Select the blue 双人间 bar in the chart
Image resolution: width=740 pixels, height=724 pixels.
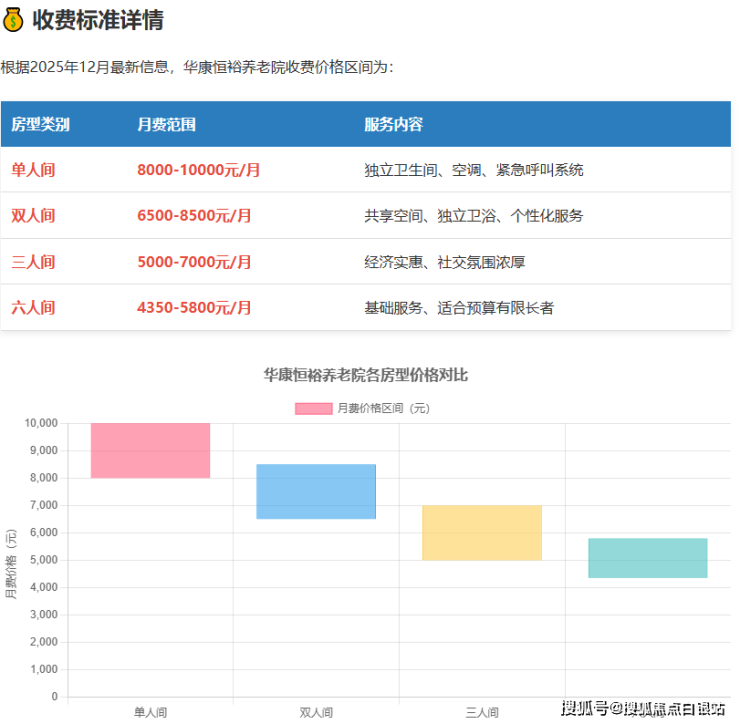coord(316,491)
